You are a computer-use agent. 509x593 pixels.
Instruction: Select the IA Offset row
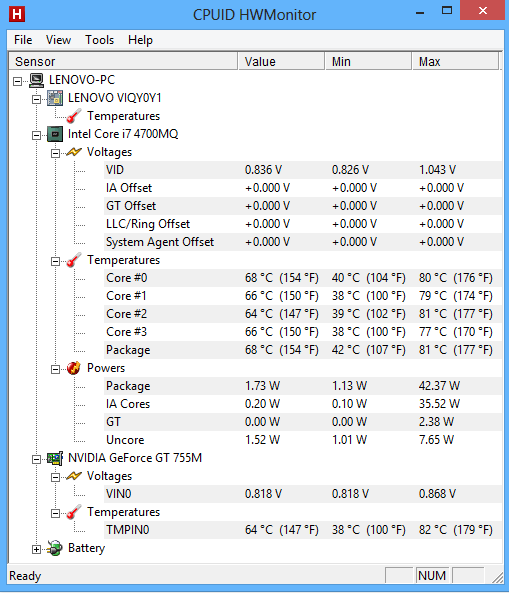coord(303,188)
